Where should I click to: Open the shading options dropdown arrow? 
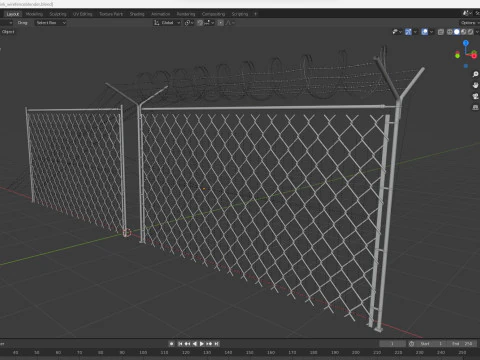[477, 32]
